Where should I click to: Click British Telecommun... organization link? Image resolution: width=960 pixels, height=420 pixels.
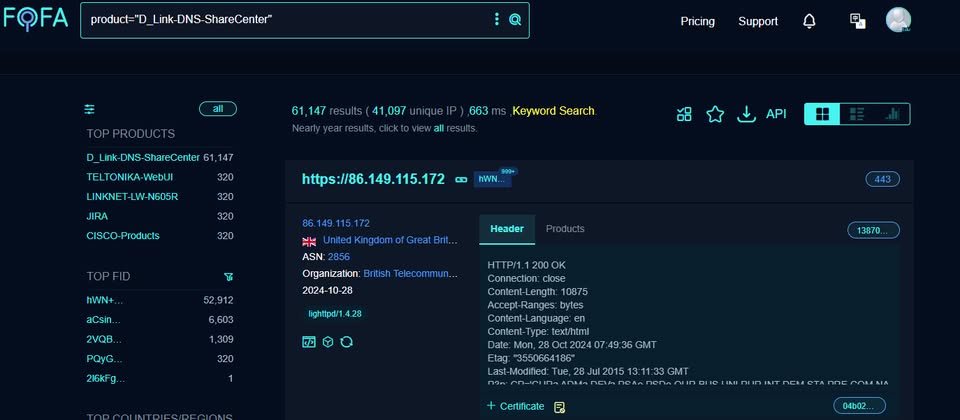click(410, 274)
